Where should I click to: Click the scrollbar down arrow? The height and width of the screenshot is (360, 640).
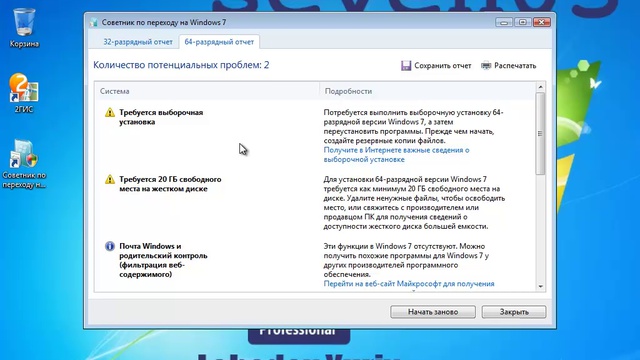click(540, 287)
